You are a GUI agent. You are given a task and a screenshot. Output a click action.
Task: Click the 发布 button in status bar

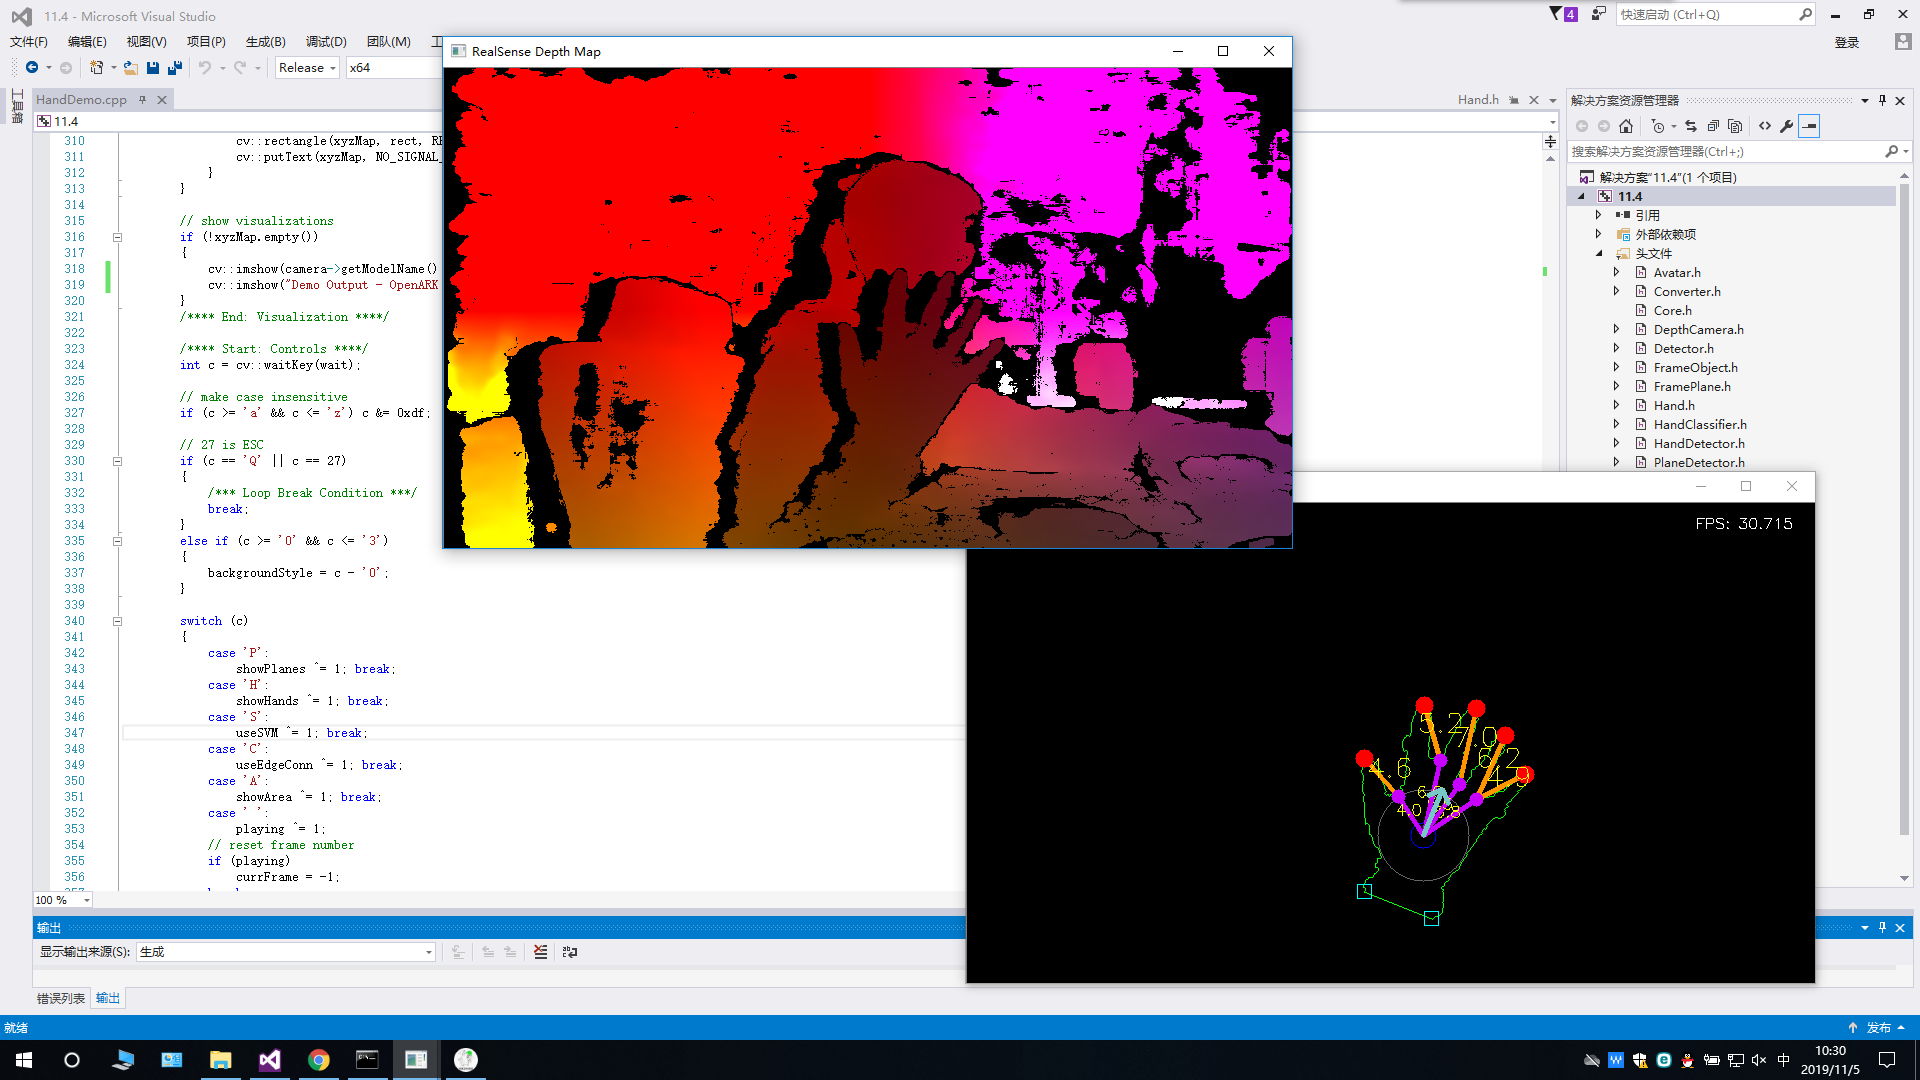pyautogui.click(x=1878, y=1028)
